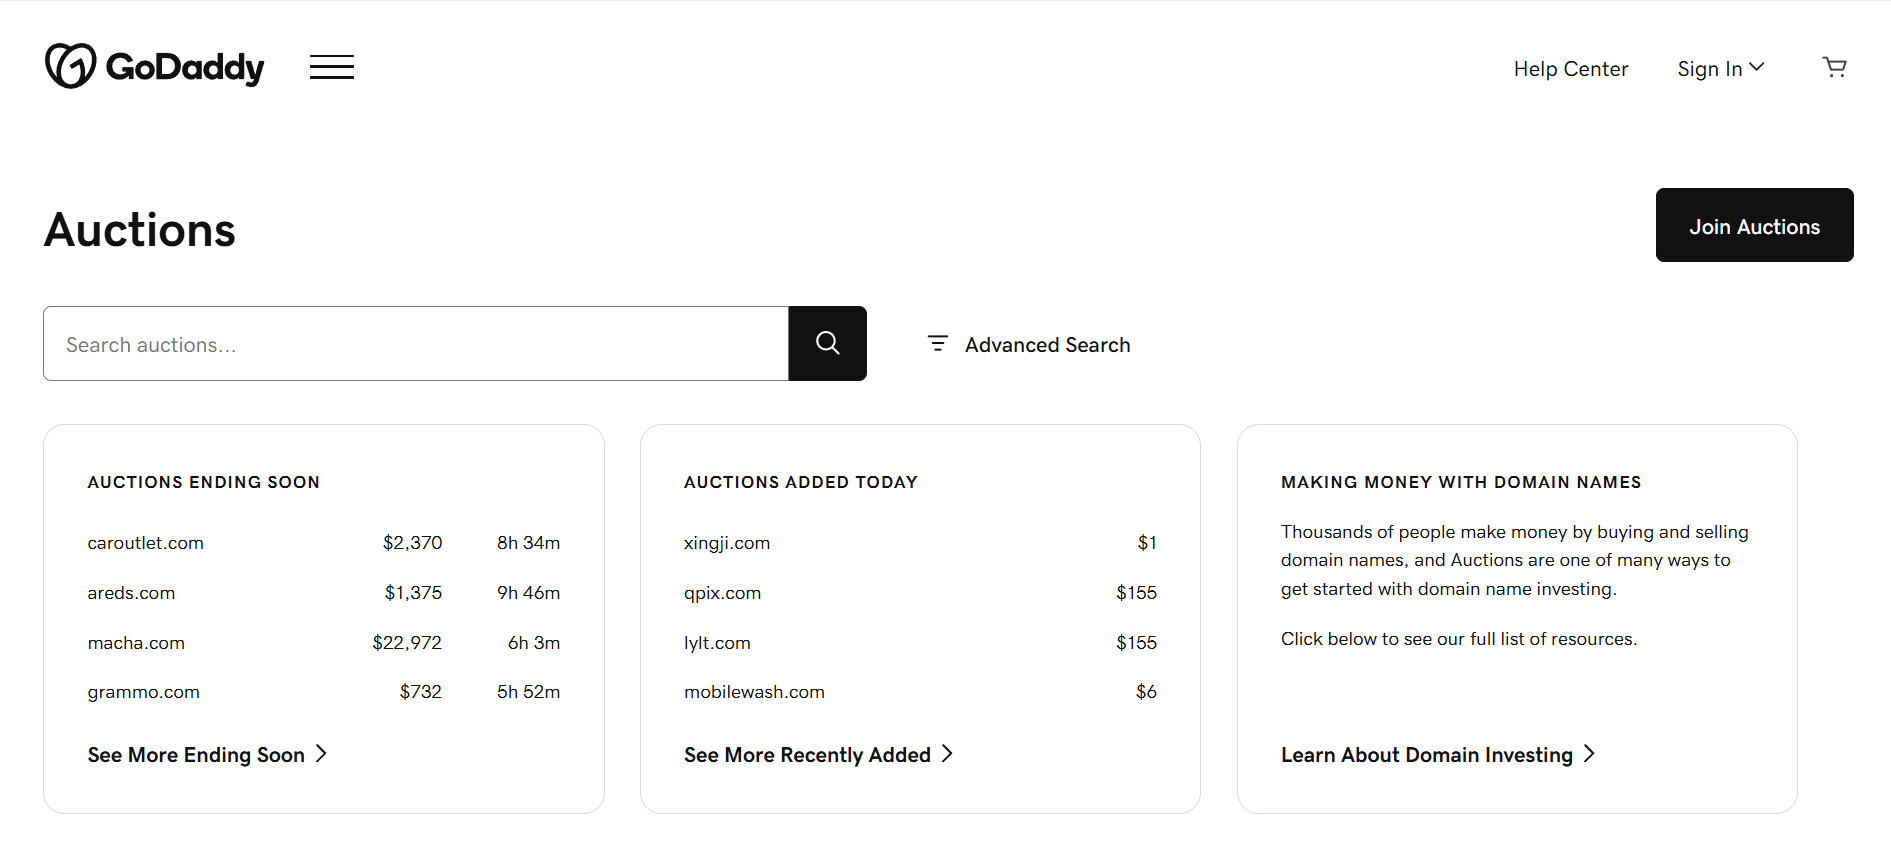Open the macha.com auction listing
Screen dimensions: 1891x852
point(136,643)
